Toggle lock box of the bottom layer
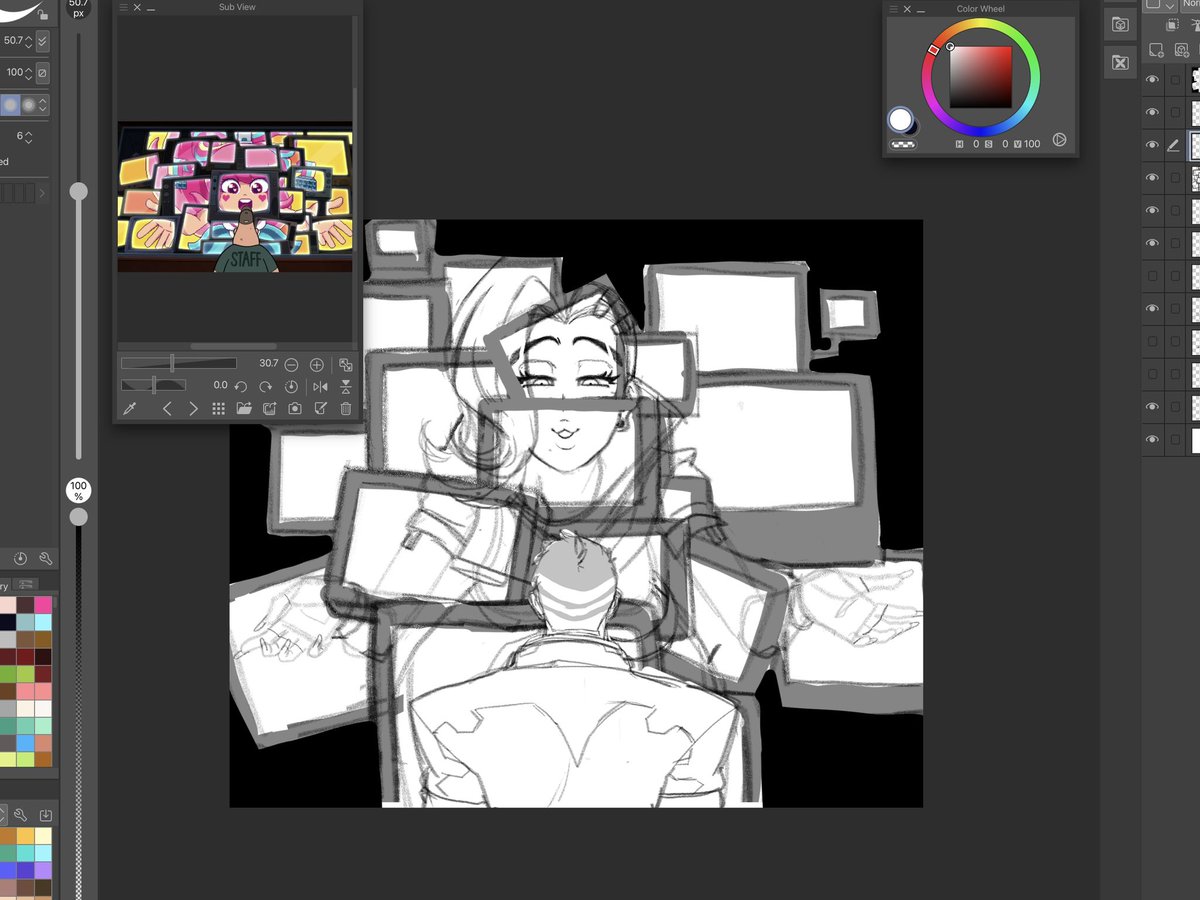The image size is (1200, 900). click(1175, 439)
